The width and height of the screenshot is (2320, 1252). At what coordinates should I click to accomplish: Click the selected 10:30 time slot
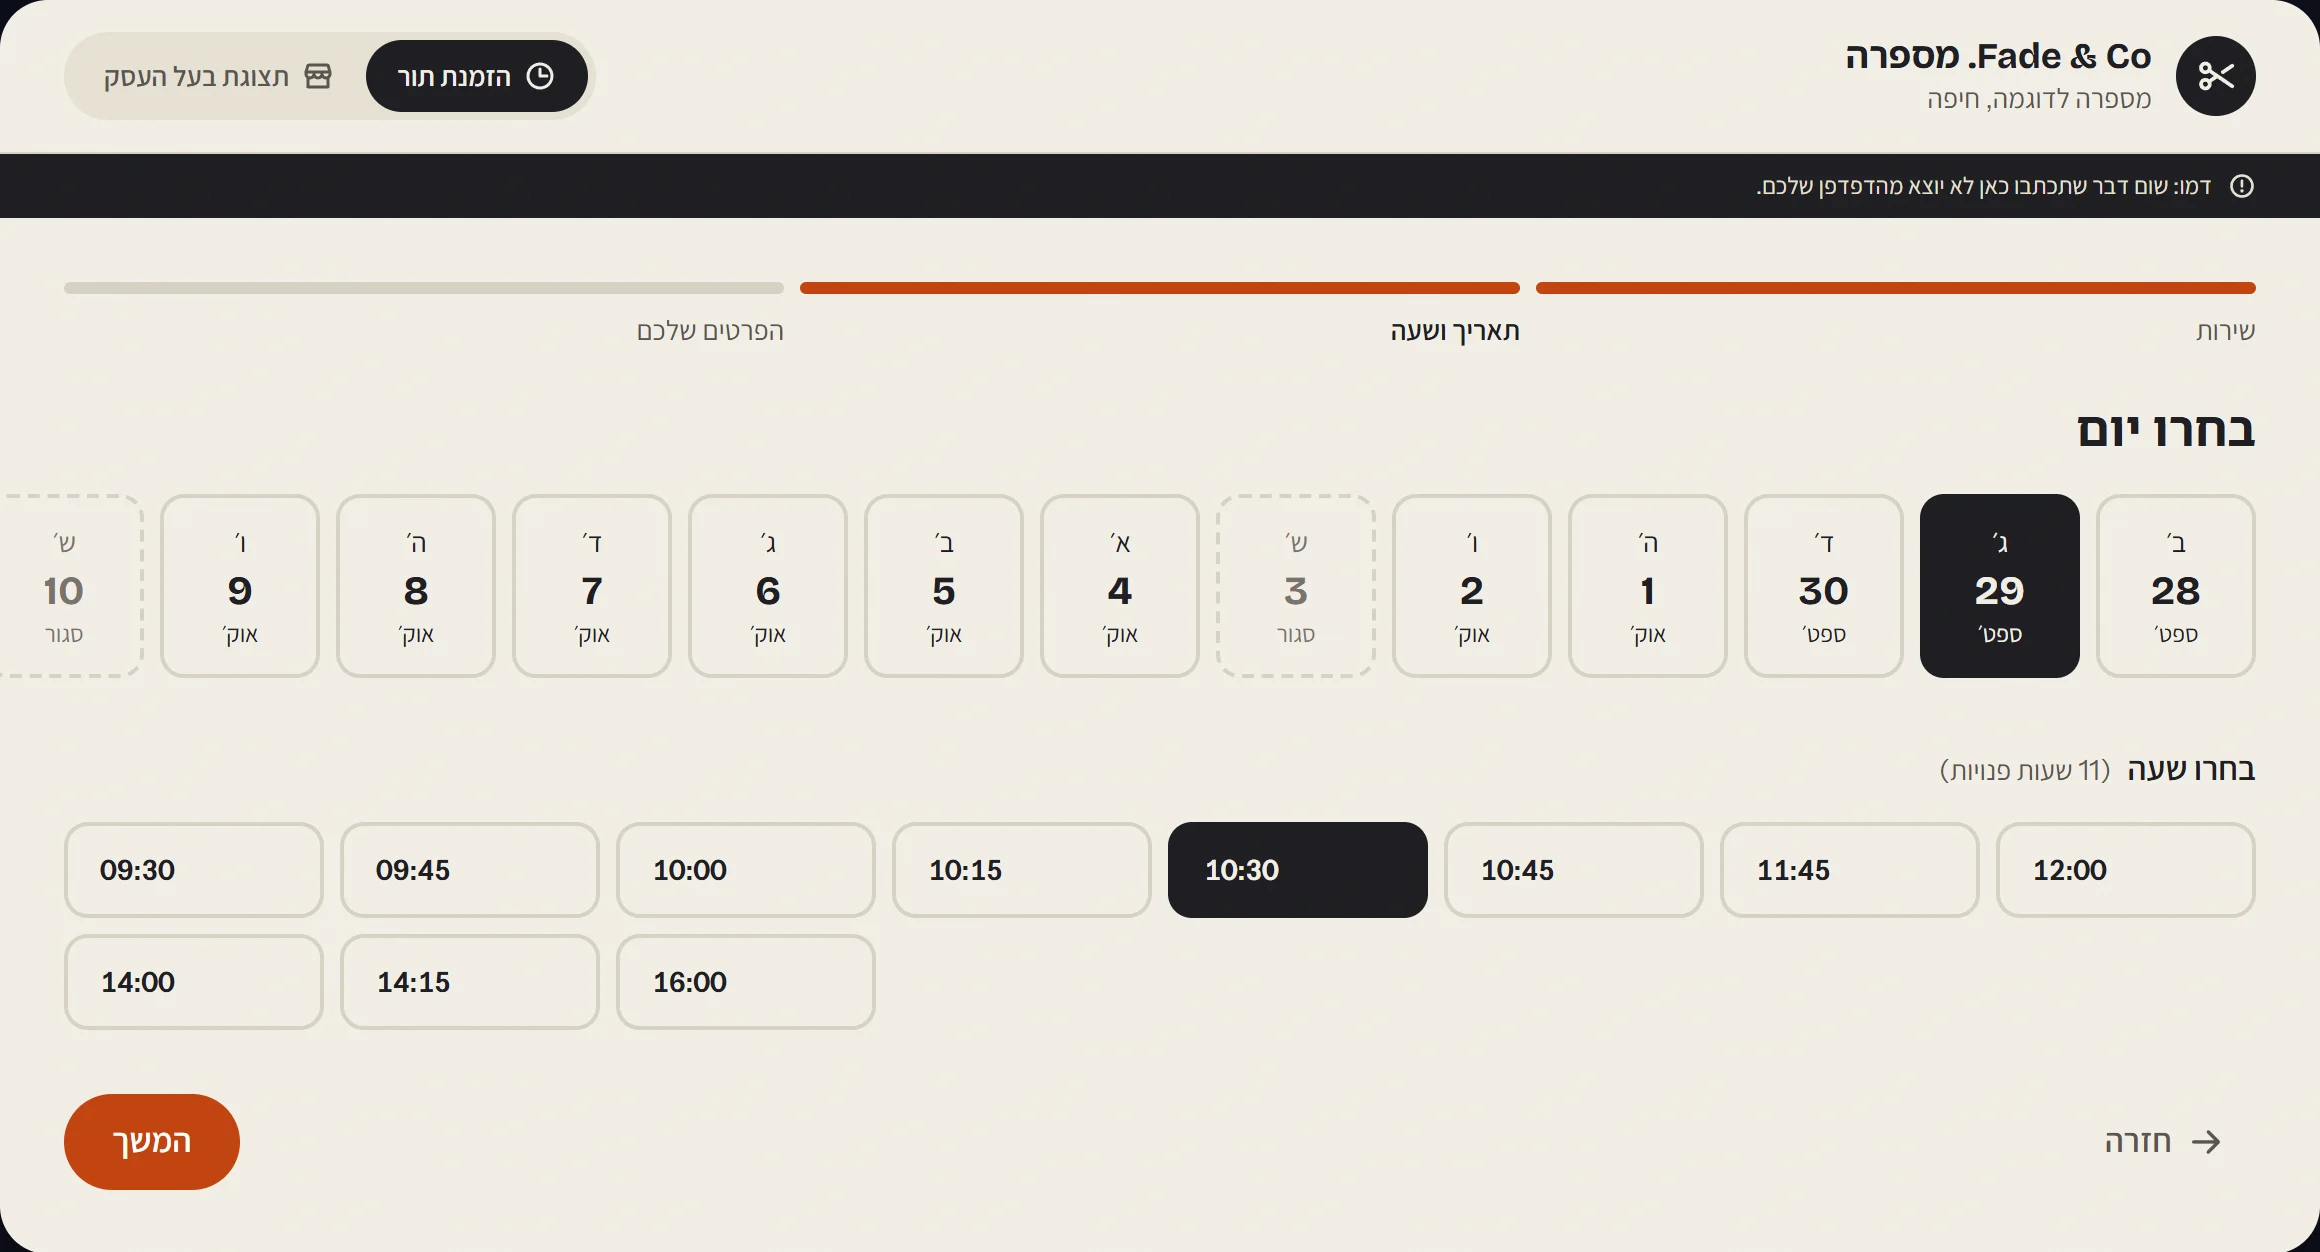coord(1298,870)
